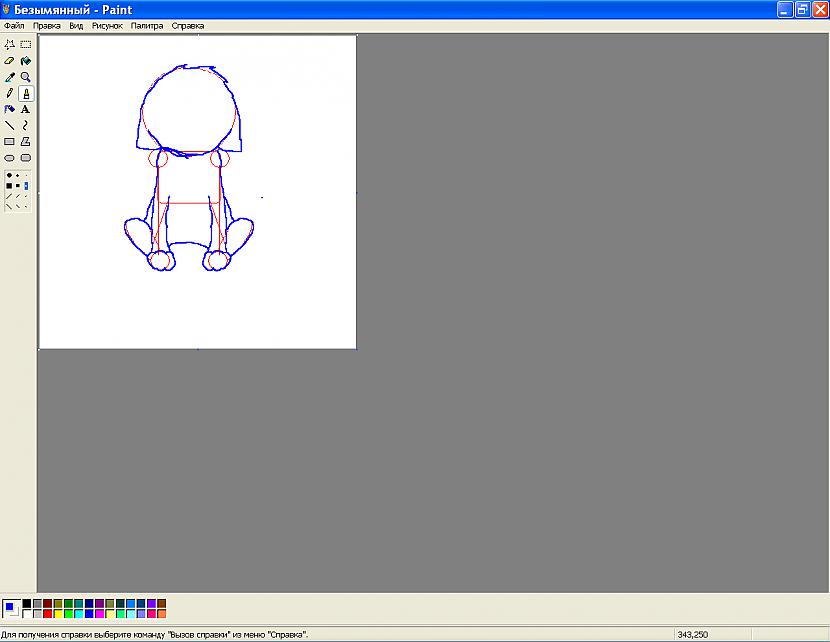Choose the large square brush shape

pos(9,186)
